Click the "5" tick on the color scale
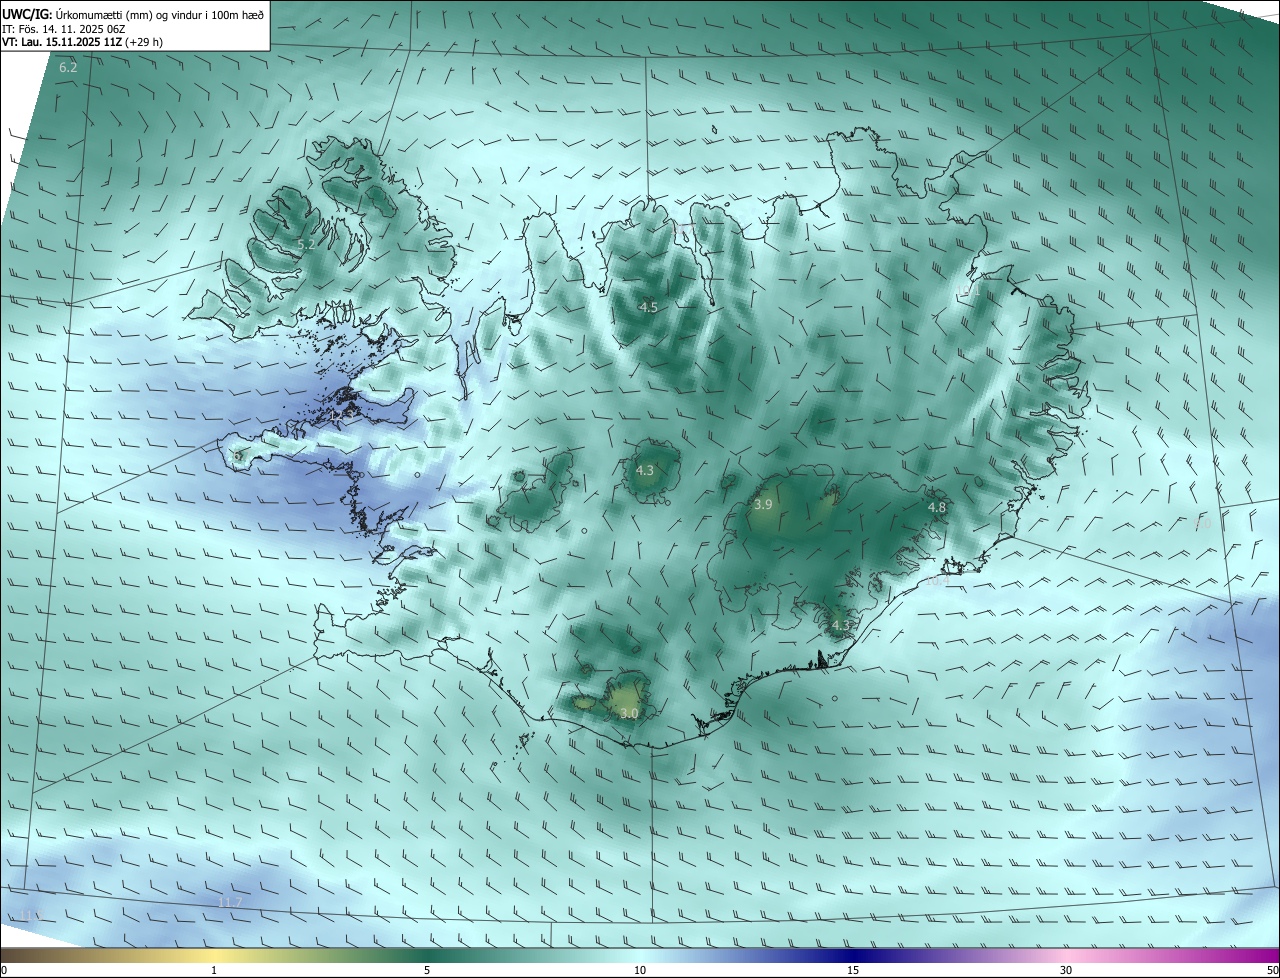The height and width of the screenshot is (978, 1280). [427, 970]
